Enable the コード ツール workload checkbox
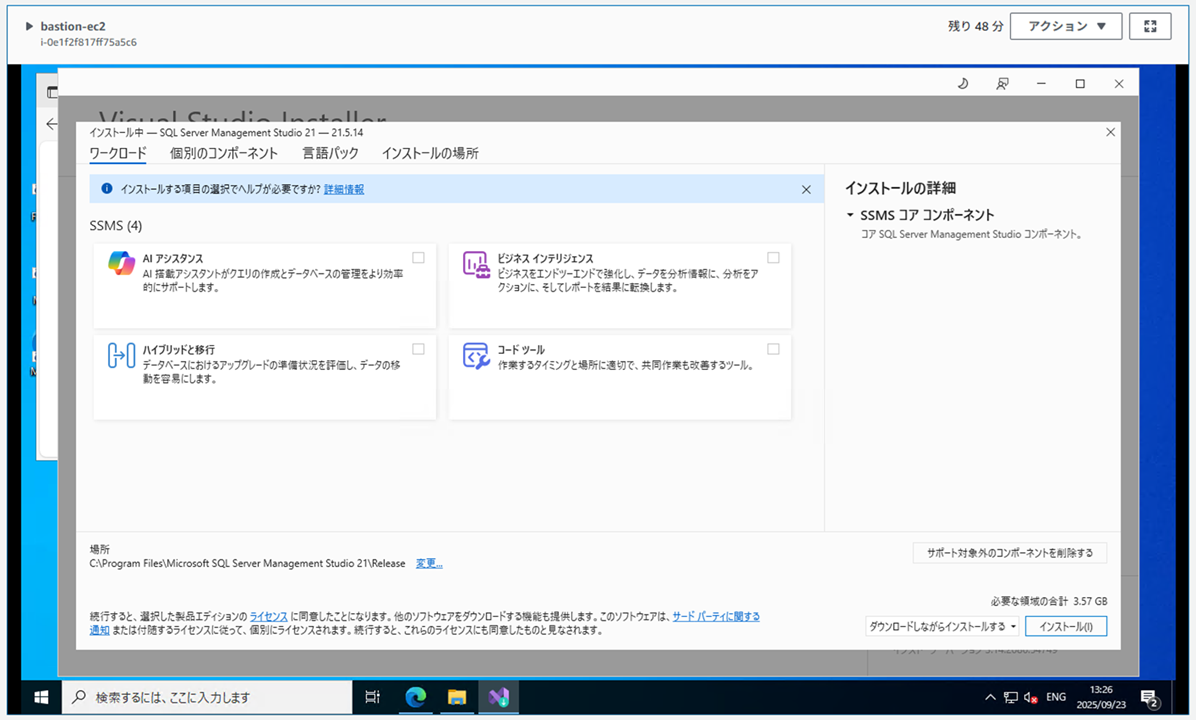 click(773, 349)
